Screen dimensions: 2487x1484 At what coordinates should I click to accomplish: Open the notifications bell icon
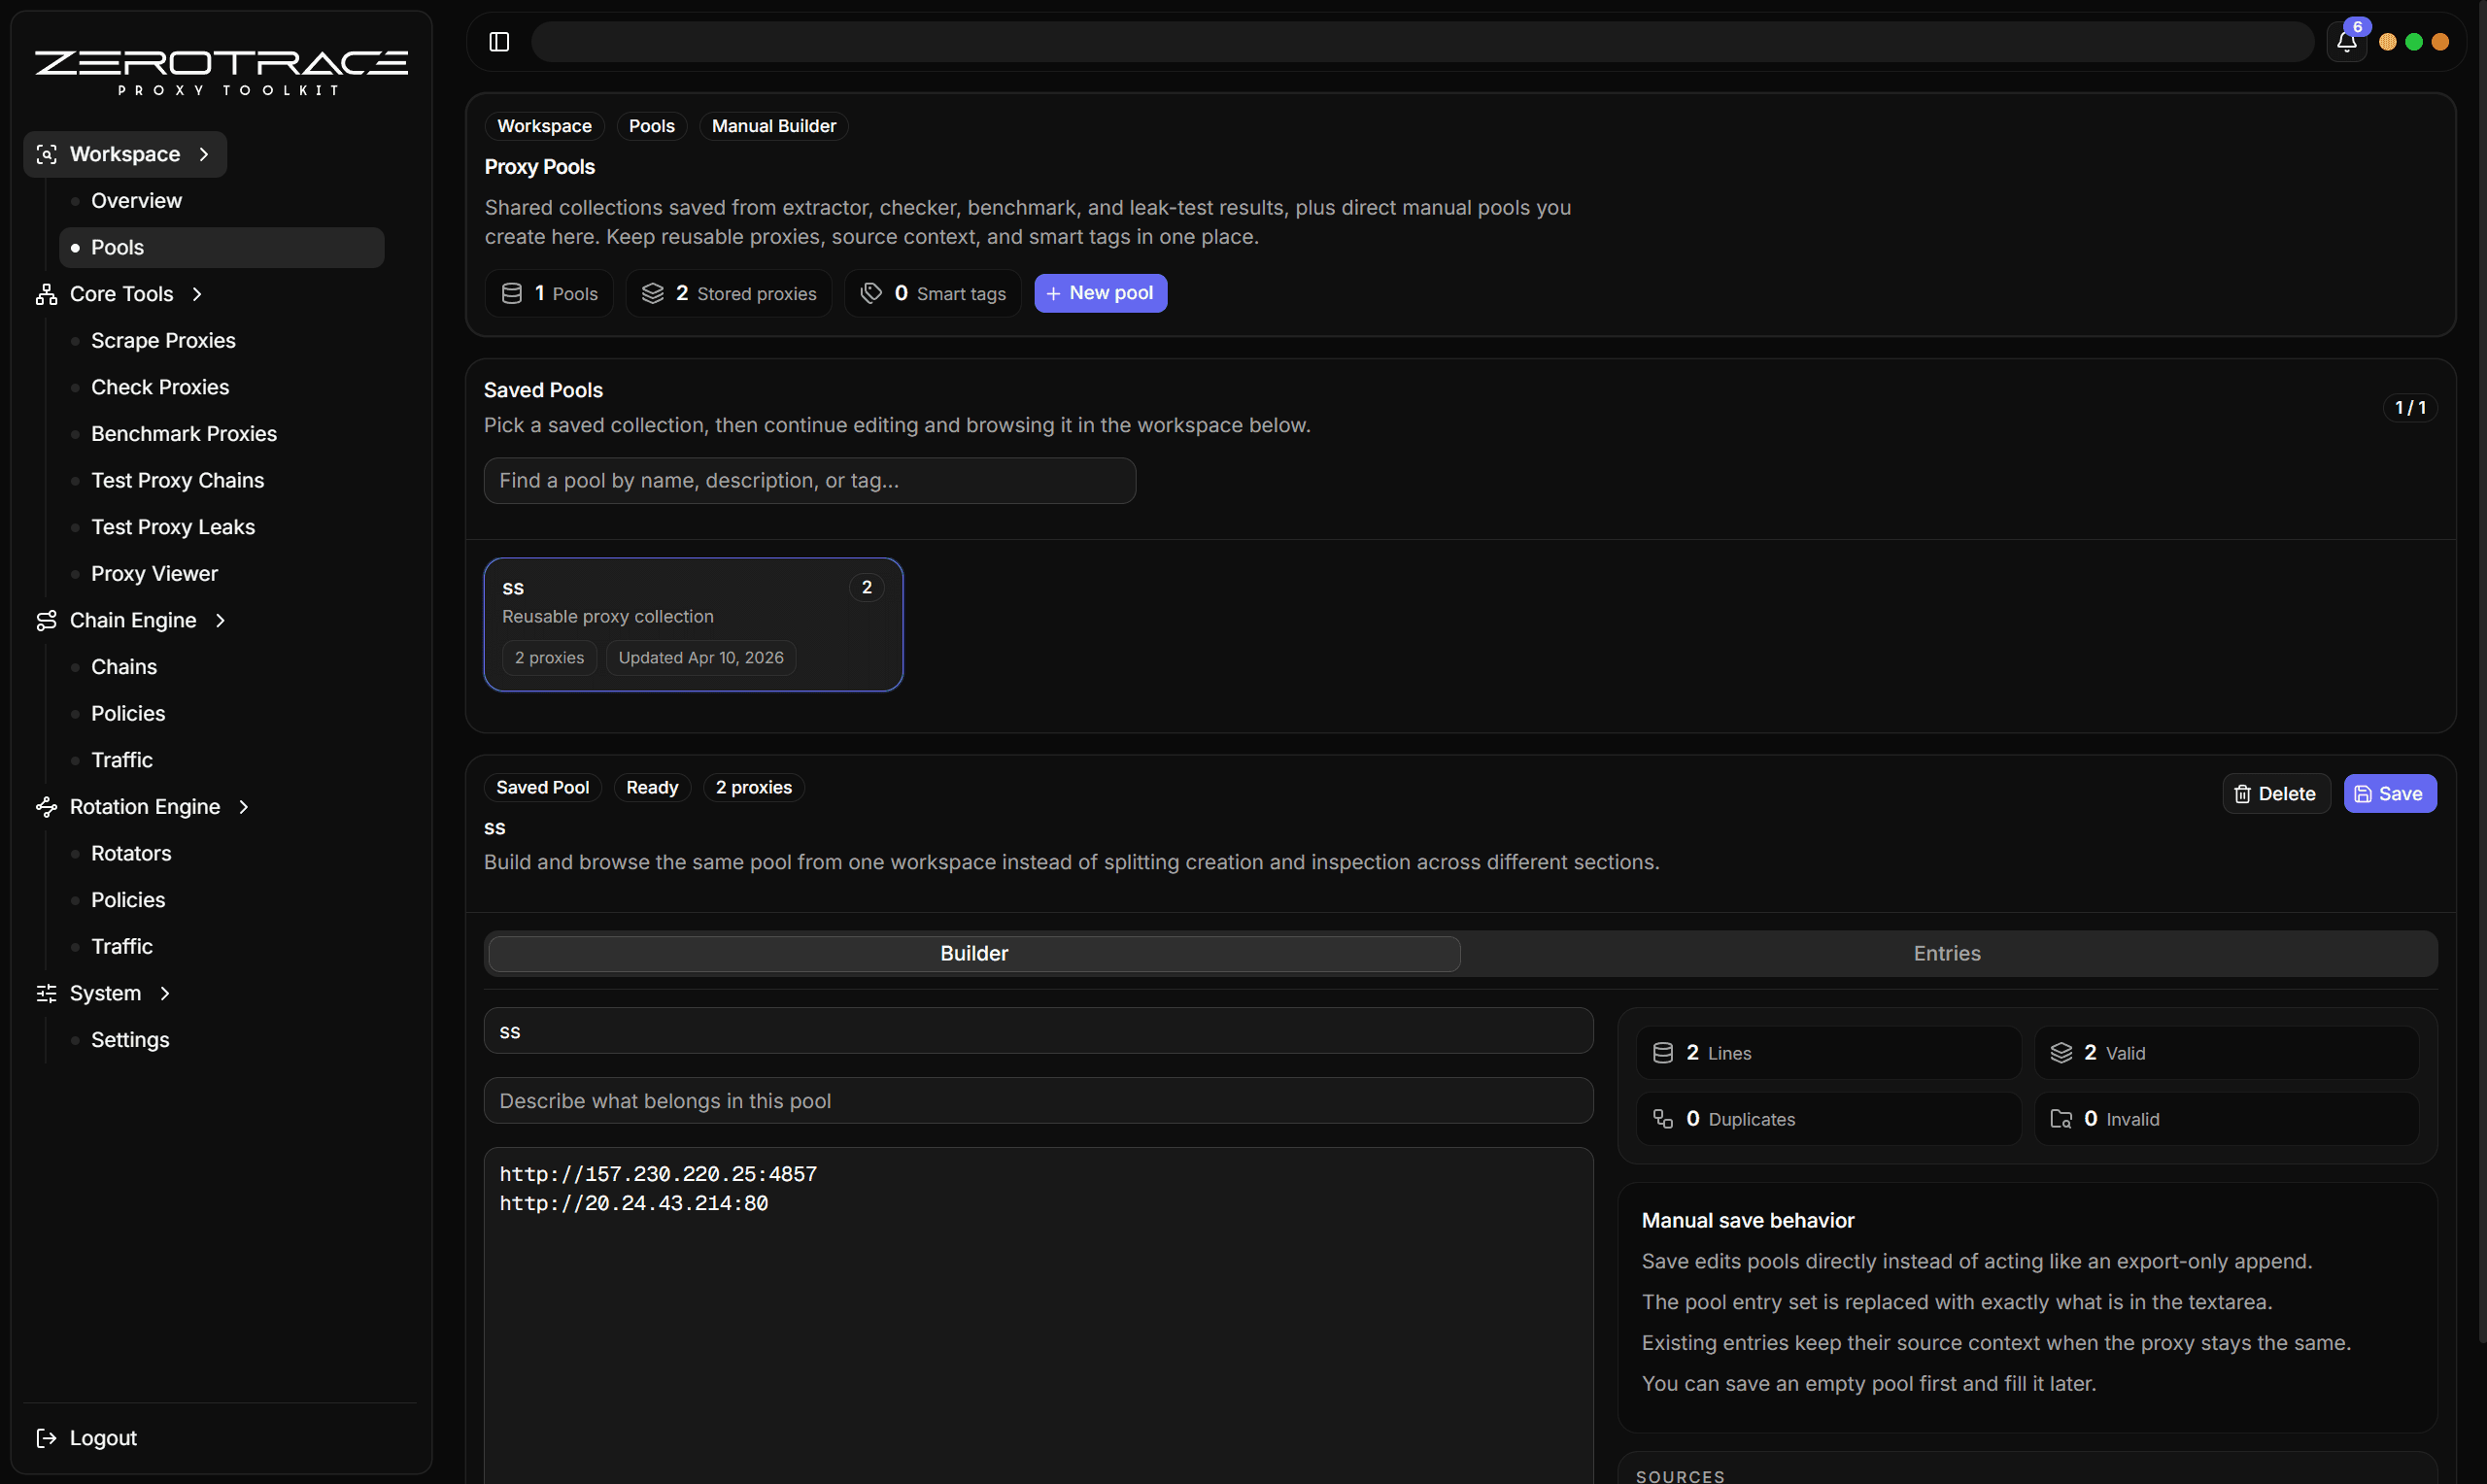click(2346, 42)
